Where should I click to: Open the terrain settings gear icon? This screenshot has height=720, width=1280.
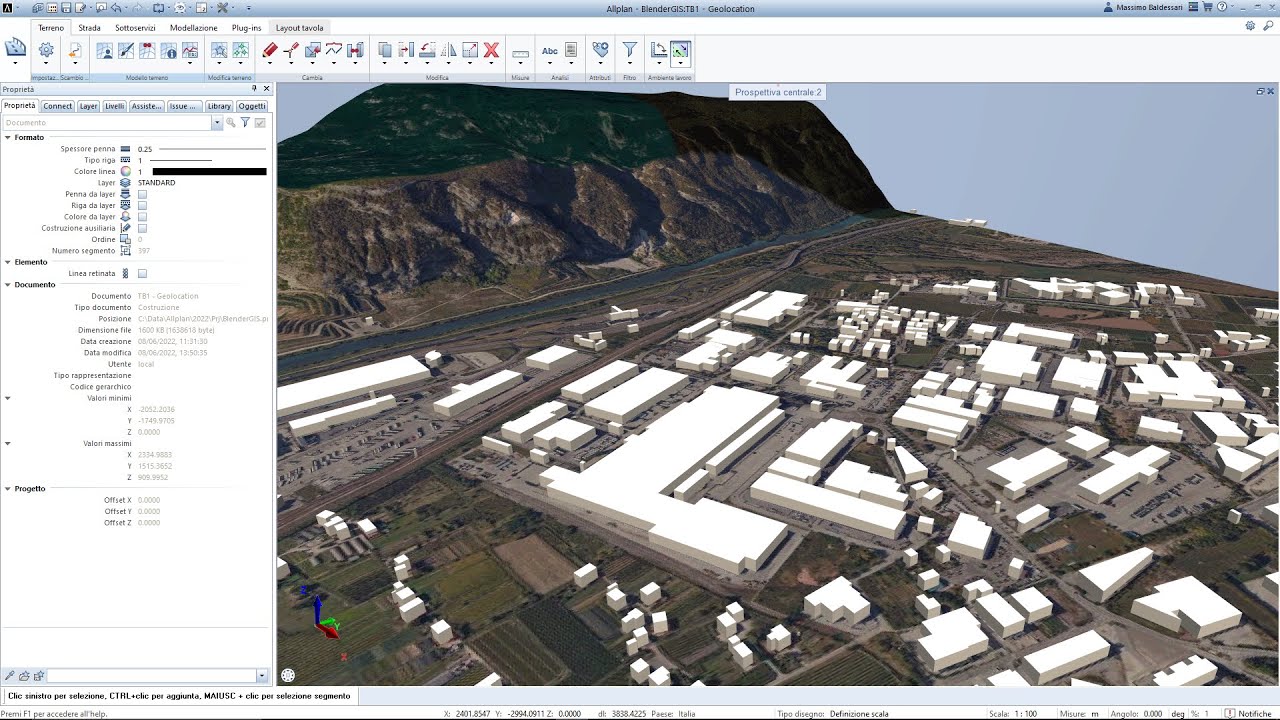click(x=46, y=50)
